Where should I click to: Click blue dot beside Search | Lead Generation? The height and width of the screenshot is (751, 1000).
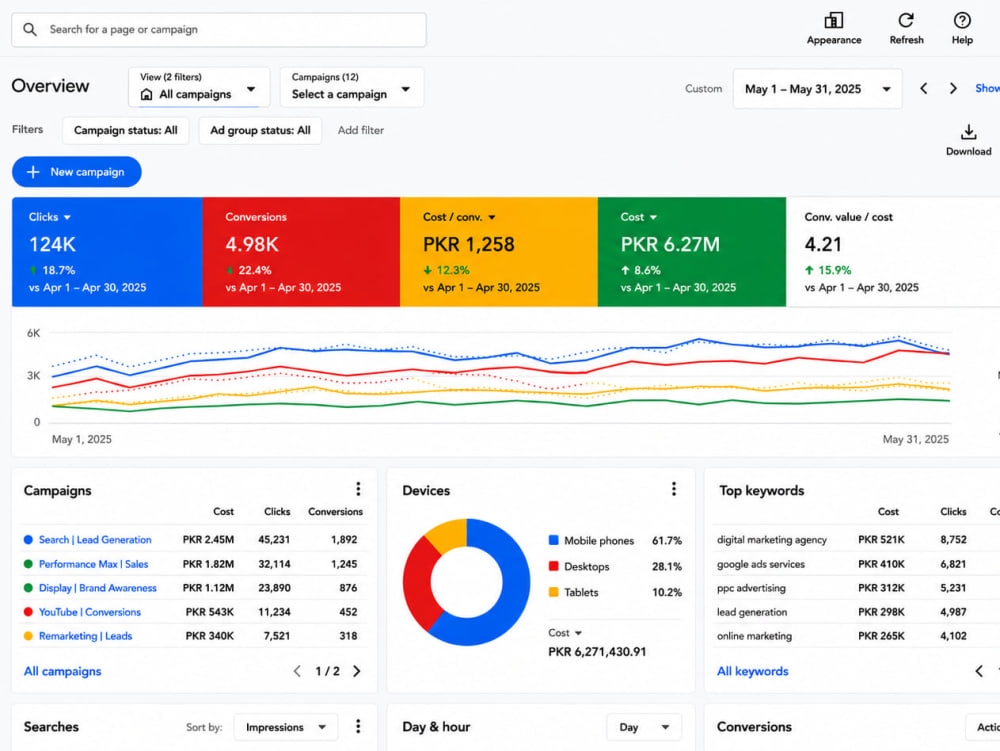(x=28, y=540)
